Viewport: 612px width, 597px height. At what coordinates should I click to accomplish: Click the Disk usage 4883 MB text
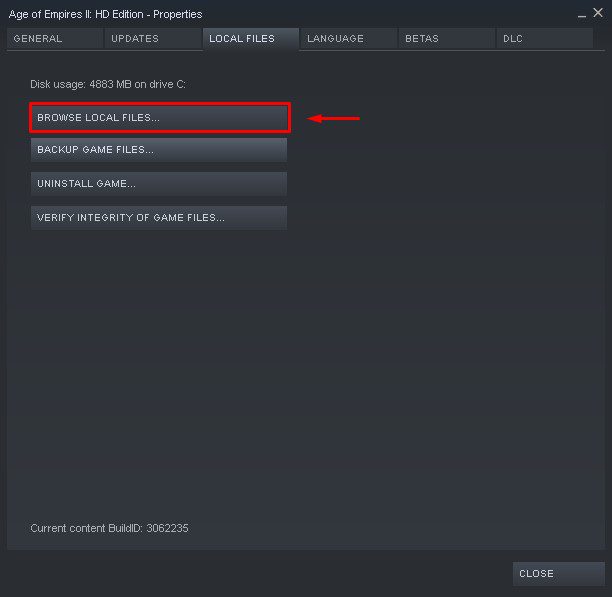tap(108, 84)
